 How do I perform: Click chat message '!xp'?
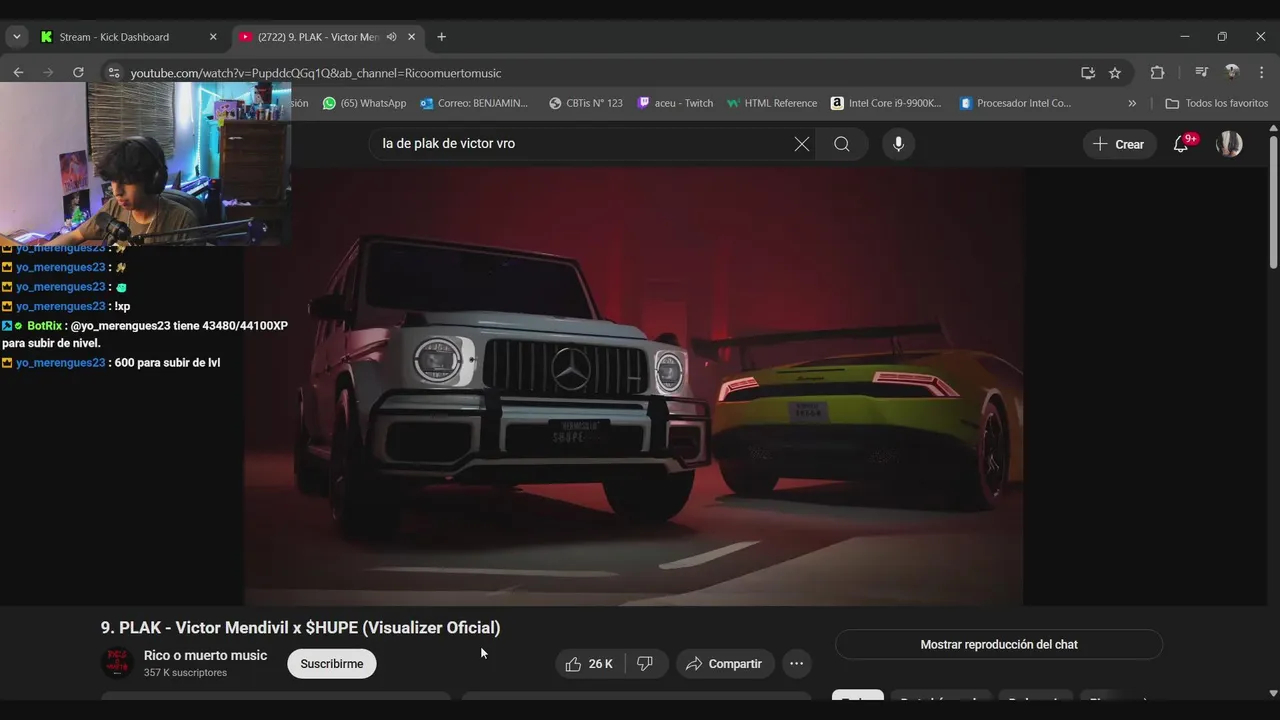[122, 306]
